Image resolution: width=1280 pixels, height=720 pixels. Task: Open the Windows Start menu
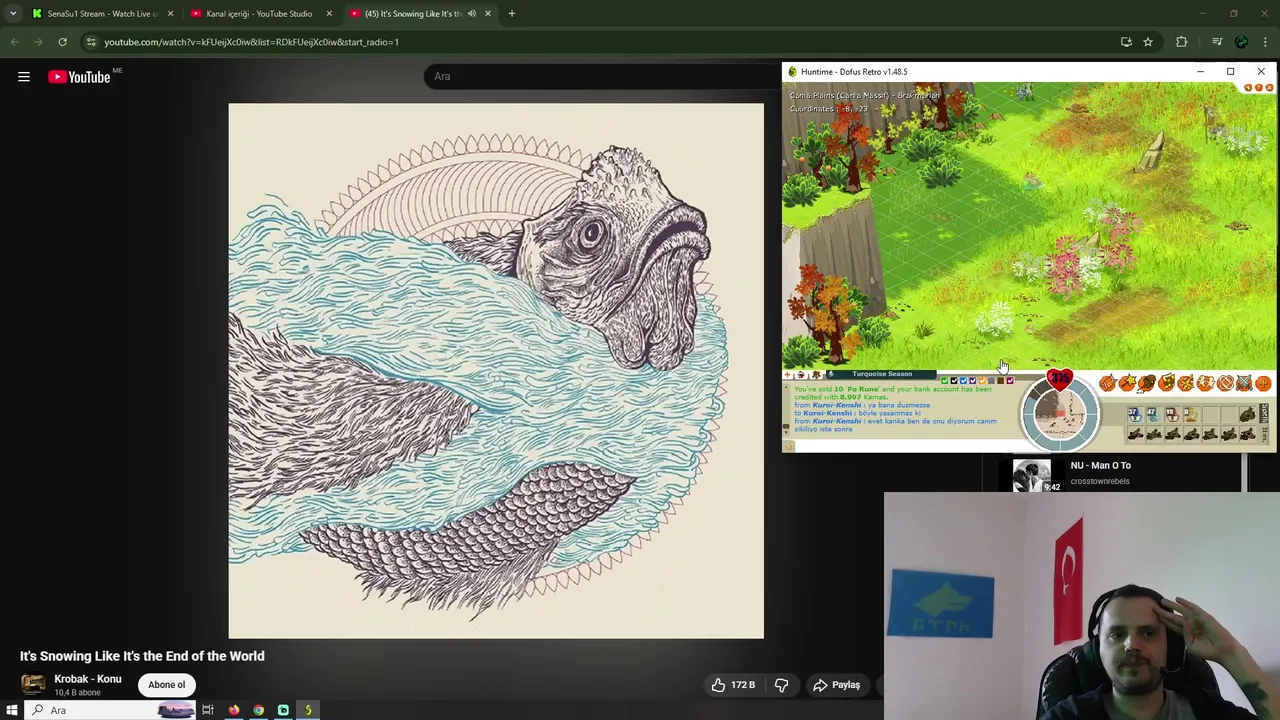coord(12,710)
